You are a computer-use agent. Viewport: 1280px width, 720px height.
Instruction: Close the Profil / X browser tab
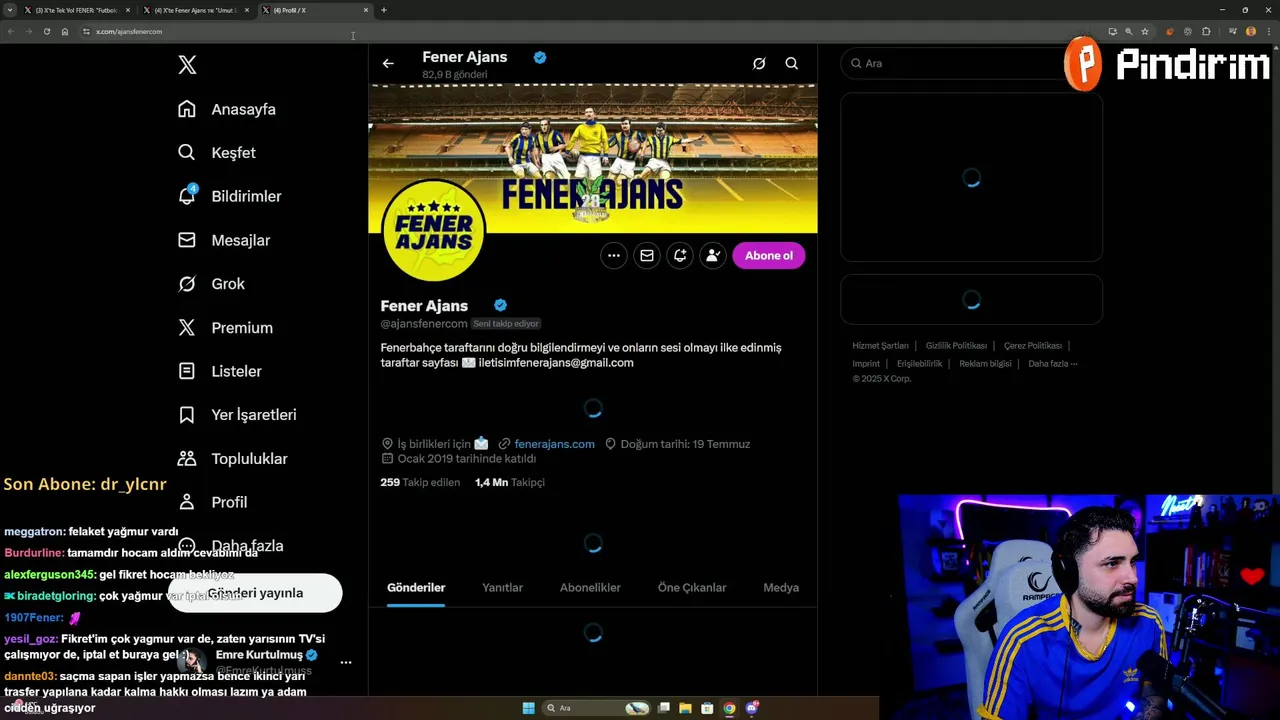366,10
